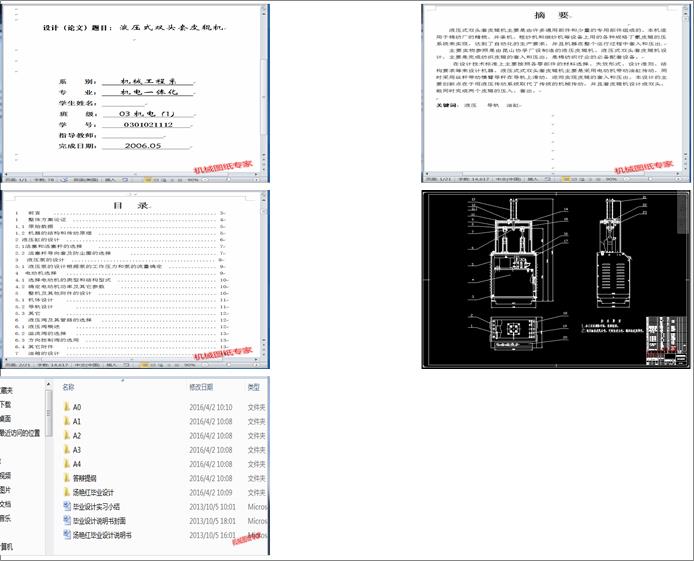This screenshot has width=694, height=561.
Task: Click horizontal scrollbar in title-page Word window
Action: (x=133, y=174)
